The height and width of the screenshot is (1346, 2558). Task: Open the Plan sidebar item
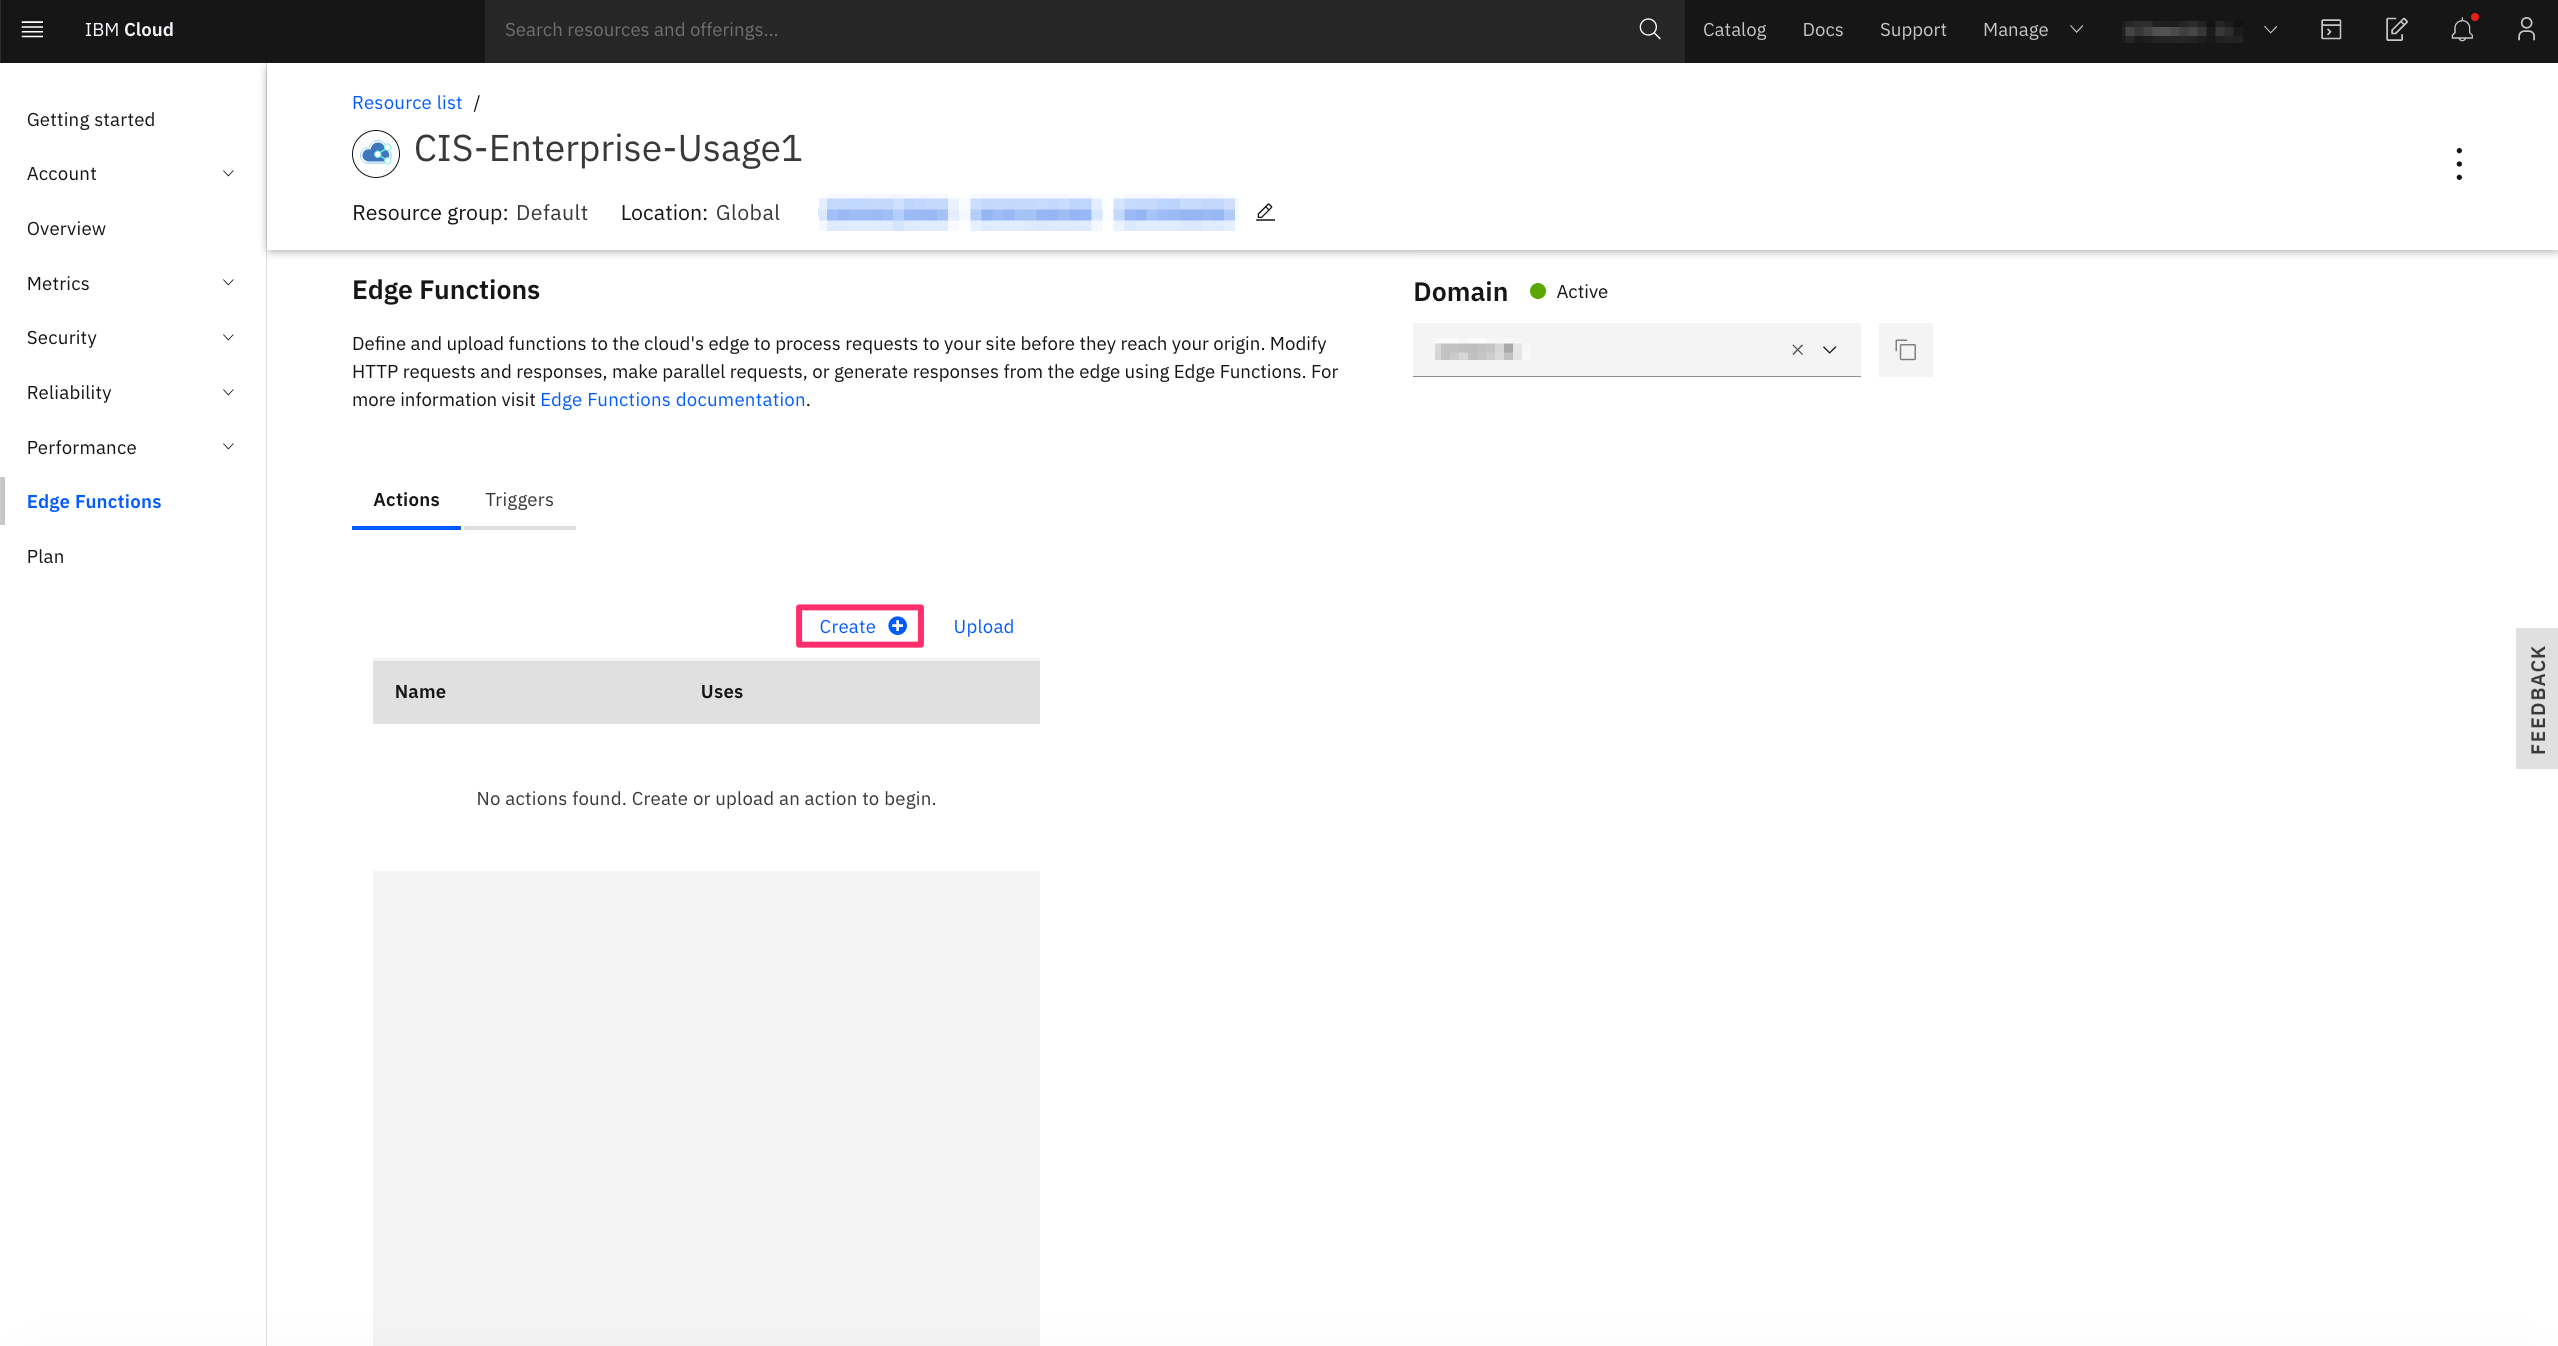(x=45, y=556)
